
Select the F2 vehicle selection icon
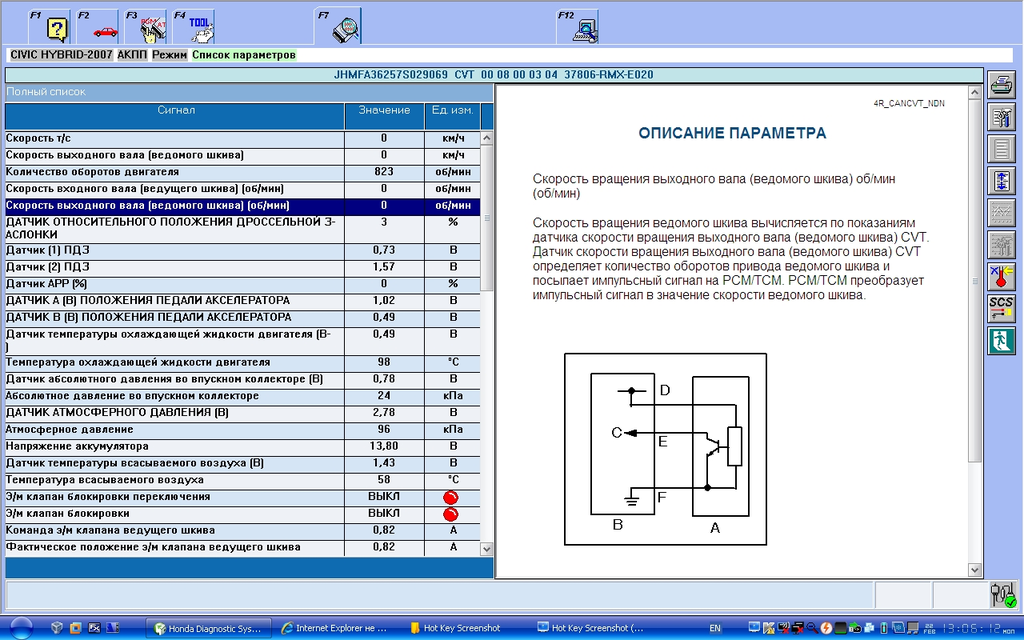pyautogui.click(x=98, y=27)
